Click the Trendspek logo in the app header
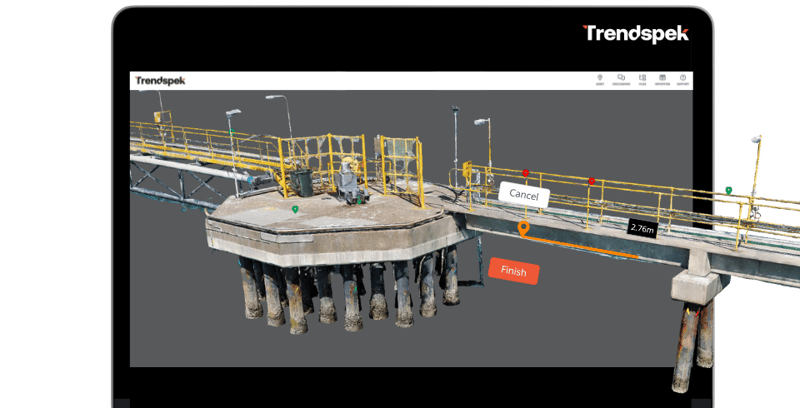This screenshot has width=800, height=408. (x=160, y=81)
